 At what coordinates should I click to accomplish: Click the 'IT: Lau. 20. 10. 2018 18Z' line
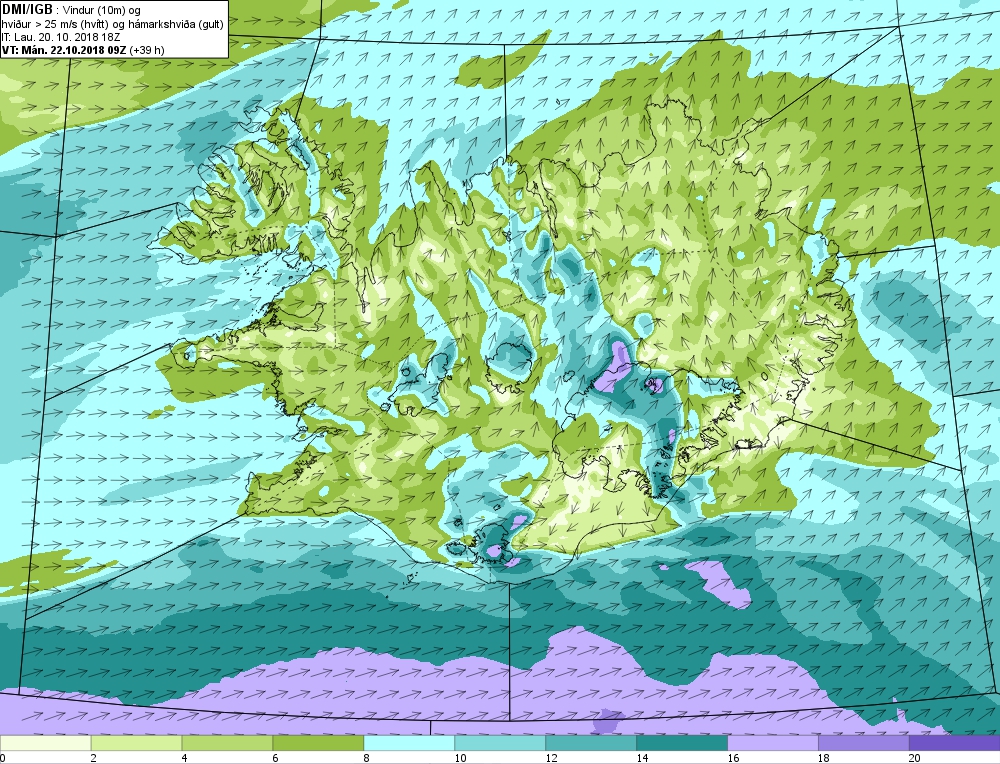[x=61, y=37]
